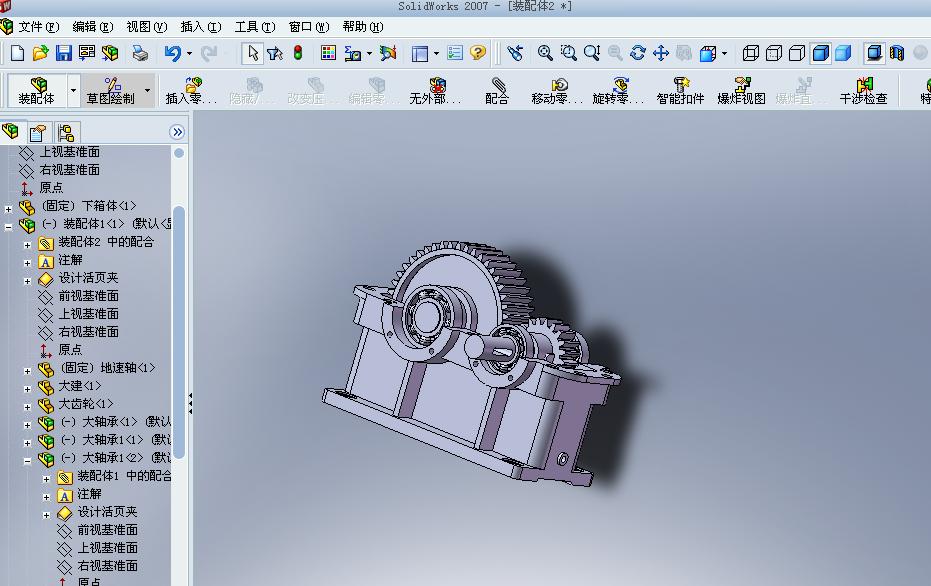931x586 pixels.
Task: Create a new document
Action: pyautogui.click(x=17, y=53)
